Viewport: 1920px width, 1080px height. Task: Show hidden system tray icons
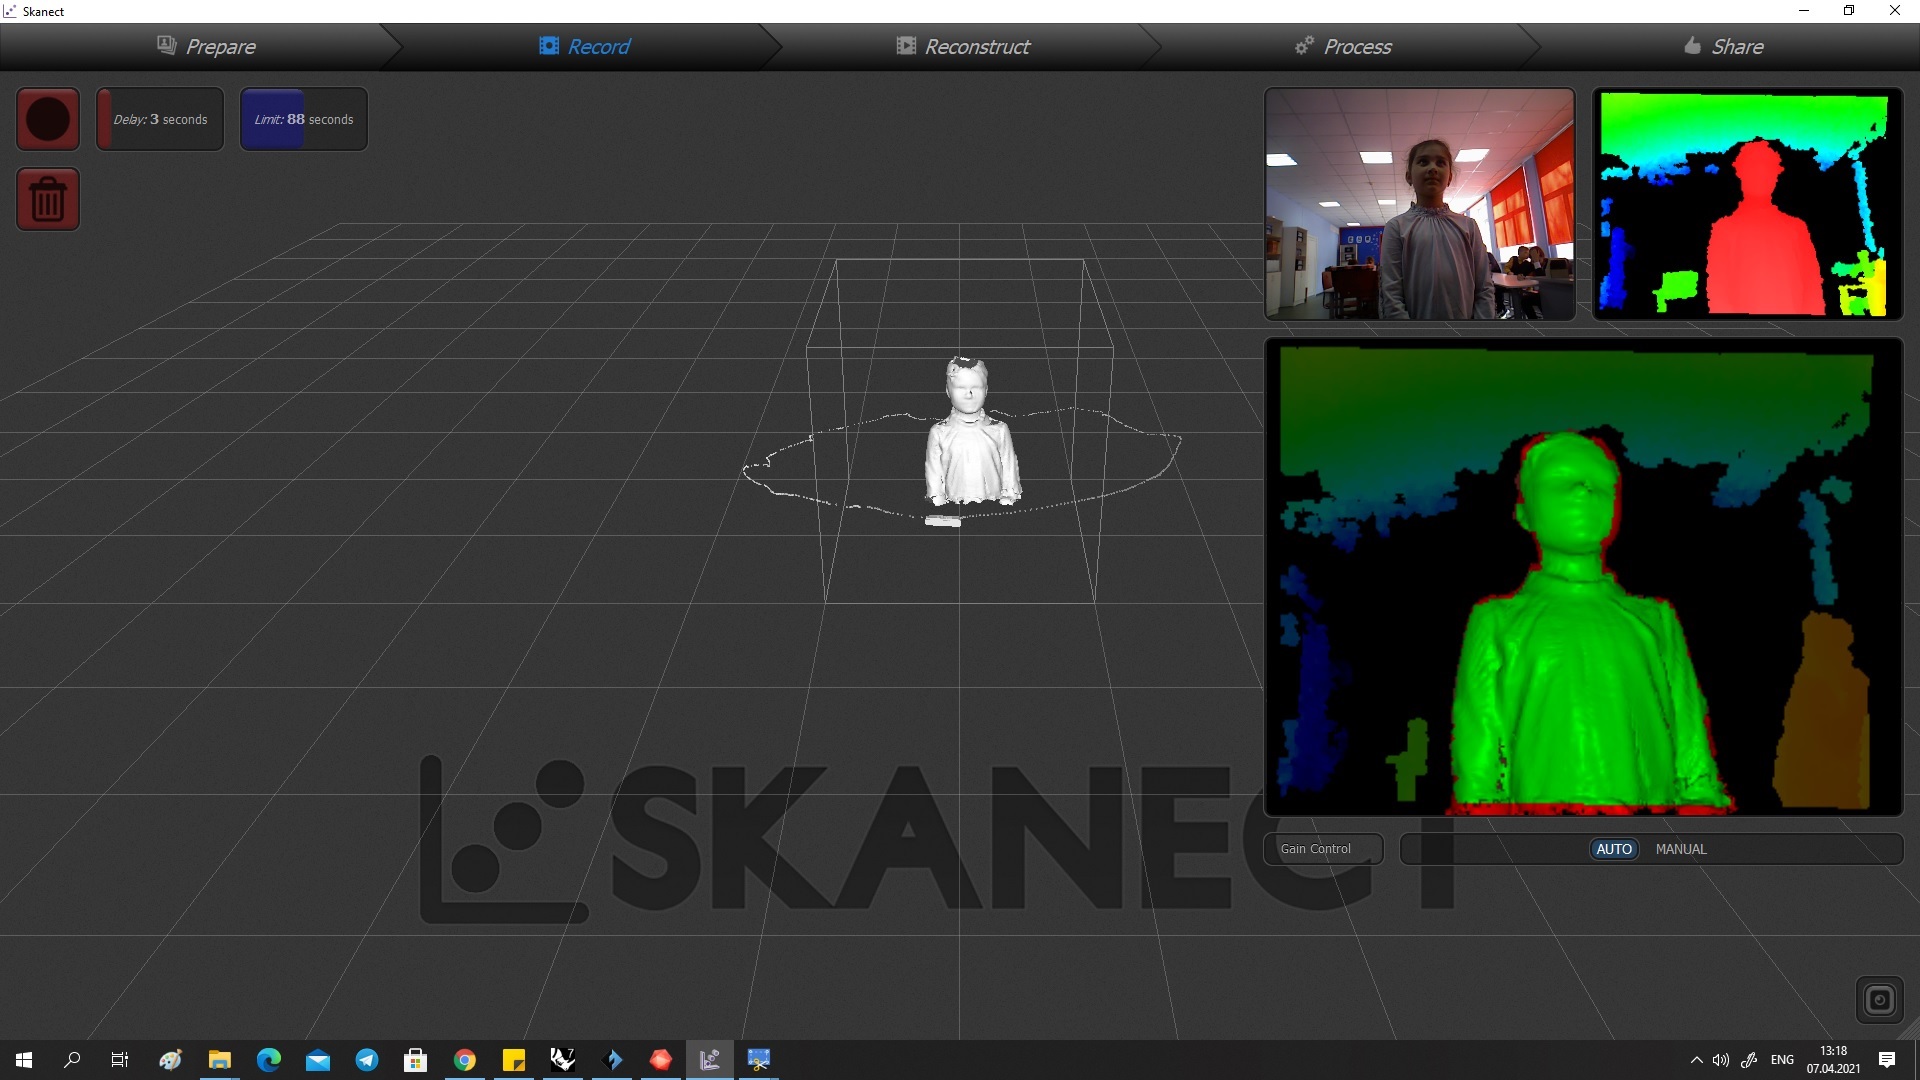coord(1696,1060)
